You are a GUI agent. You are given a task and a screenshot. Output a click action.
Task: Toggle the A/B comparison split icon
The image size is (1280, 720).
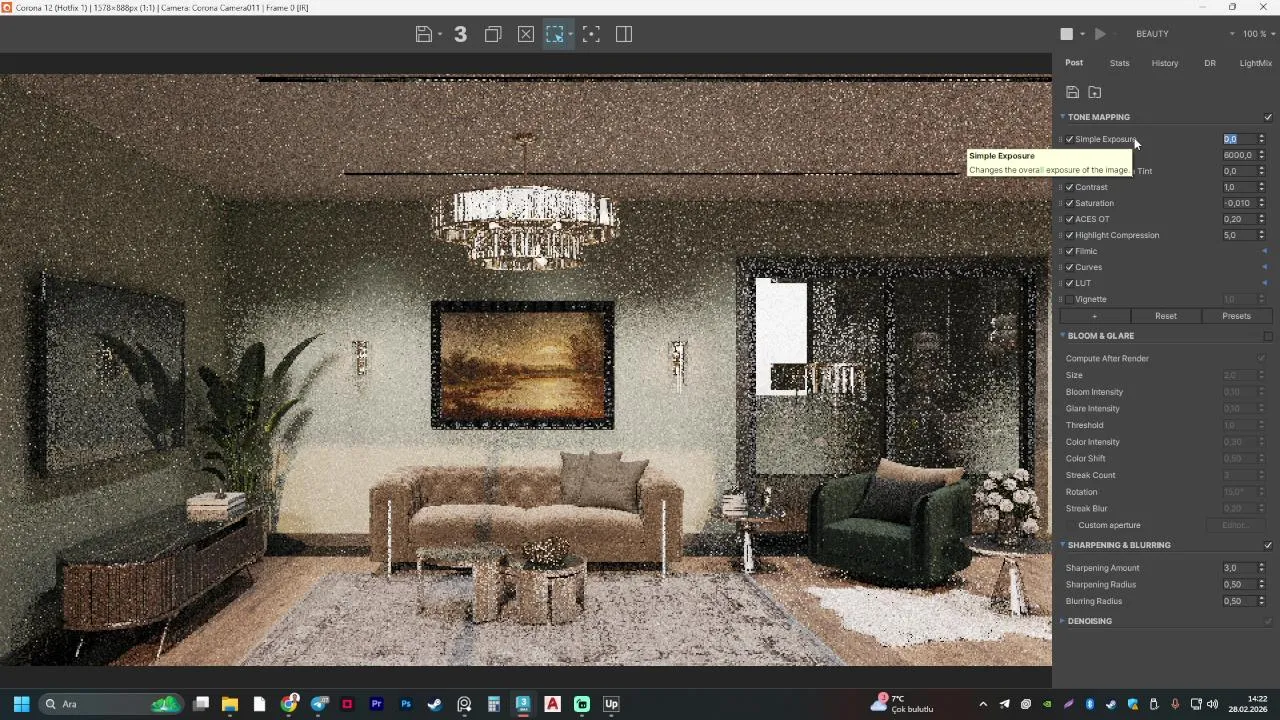tap(624, 34)
